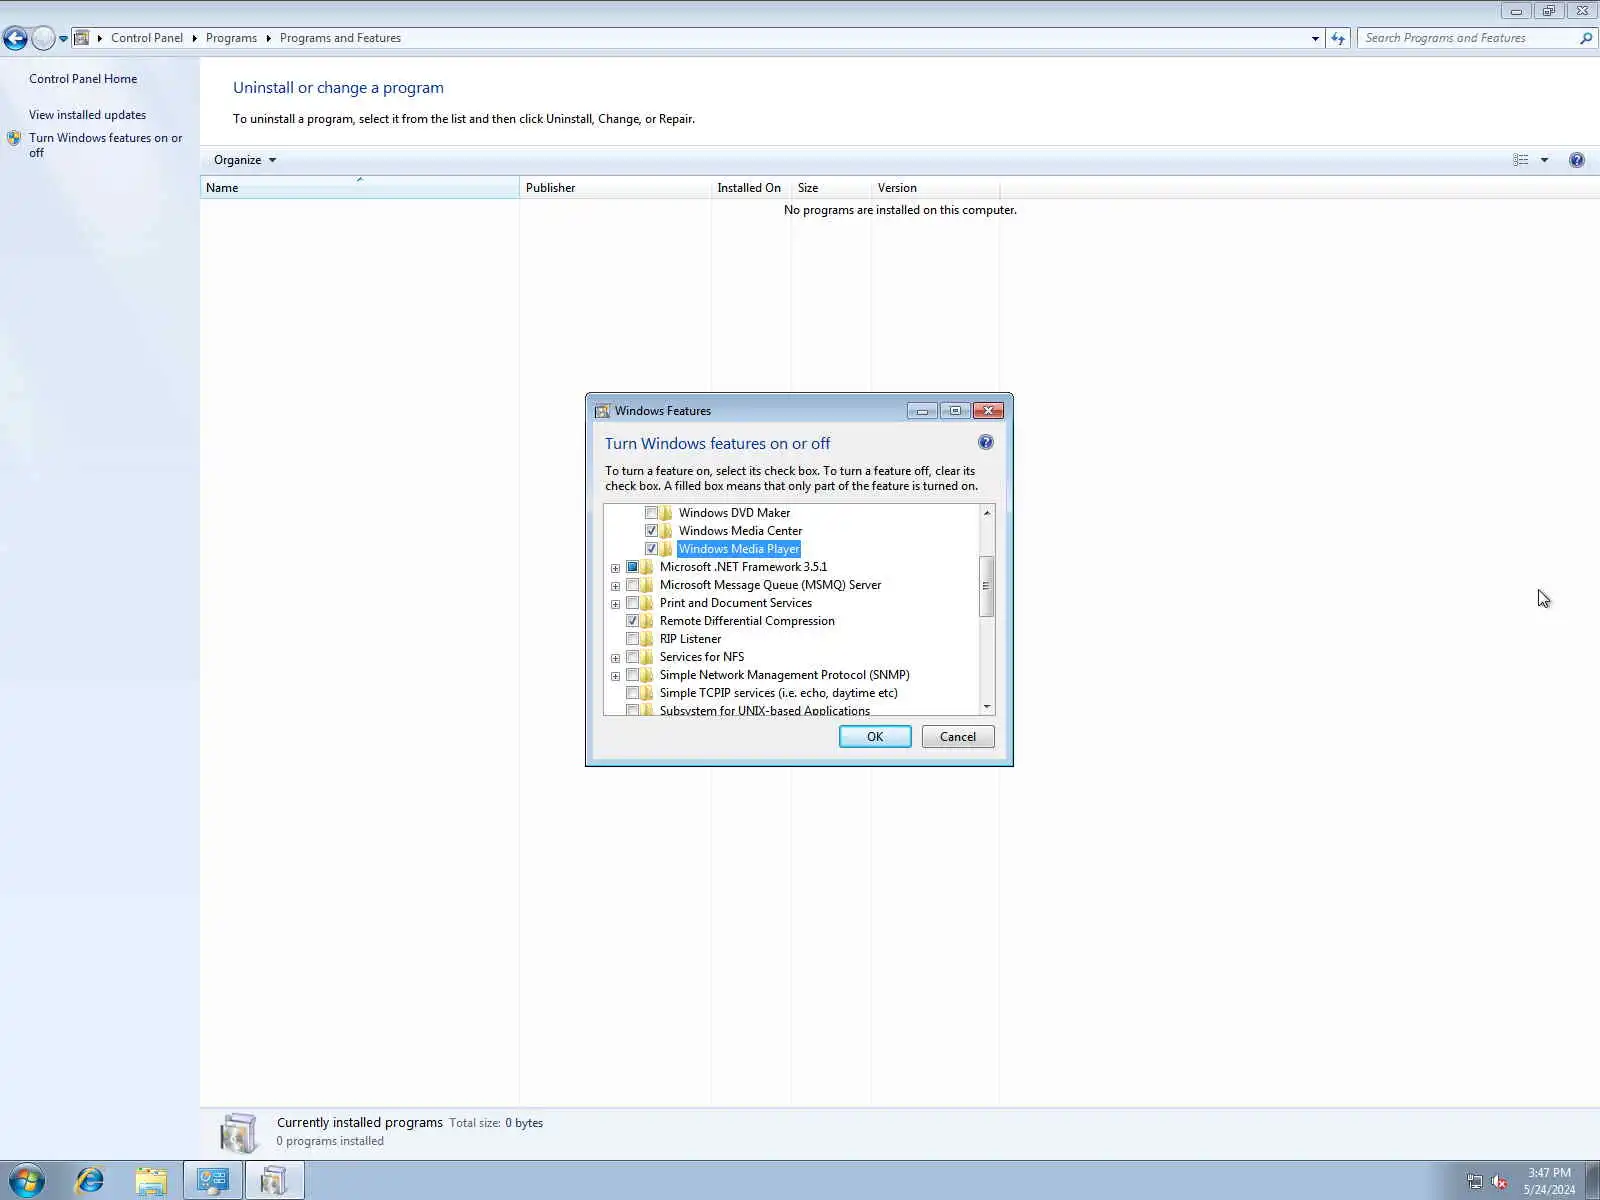Image resolution: width=1600 pixels, height=1200 pixels.
Task: Sort by the Installed On column header
Action: [x=751, y=188]
